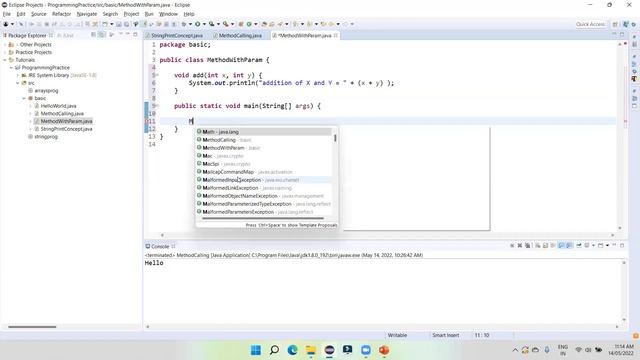Toggle Show Console When Standard Out Changes
This screenshot has height=360, width=640.
coord(561,245)
